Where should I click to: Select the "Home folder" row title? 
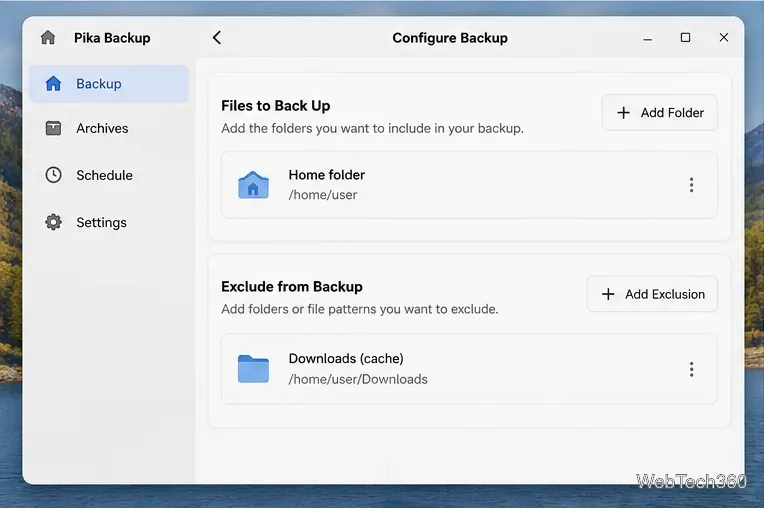tap(326, 175)
